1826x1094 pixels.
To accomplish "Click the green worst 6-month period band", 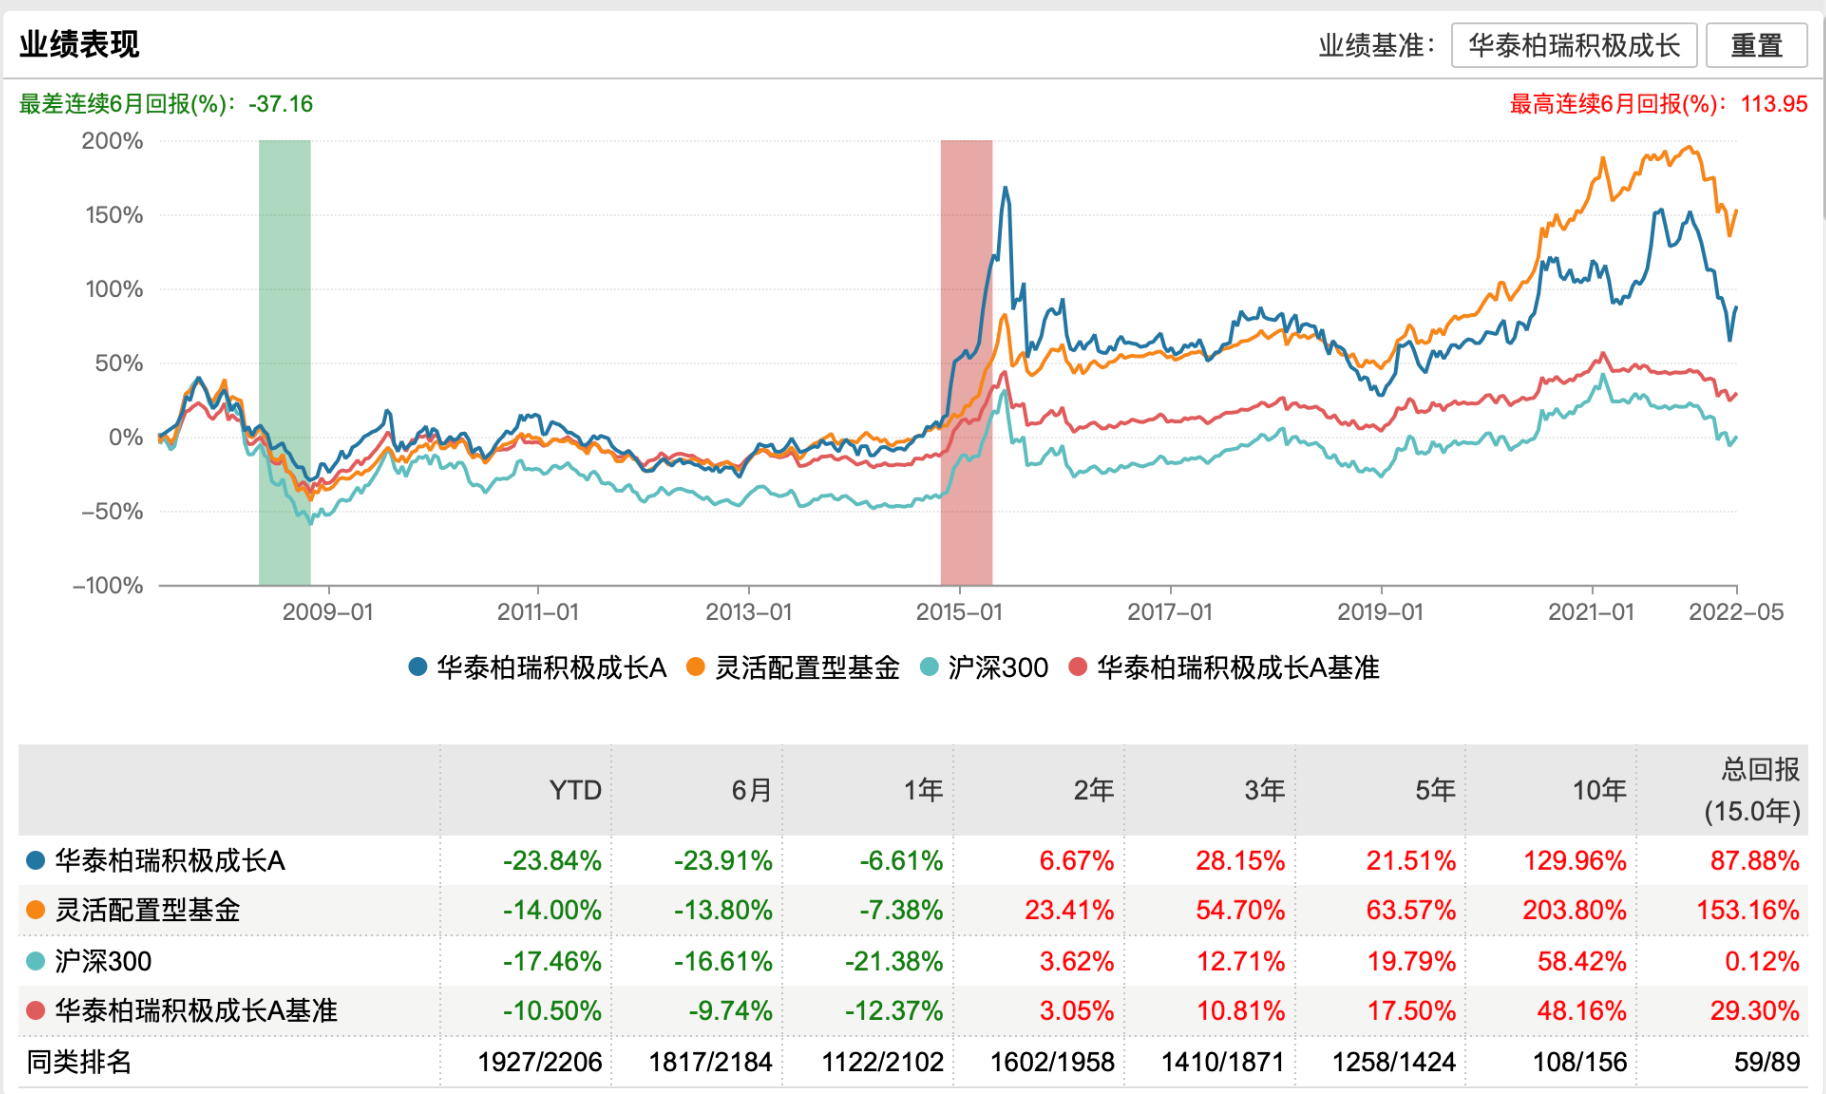I will coord(285,362).
